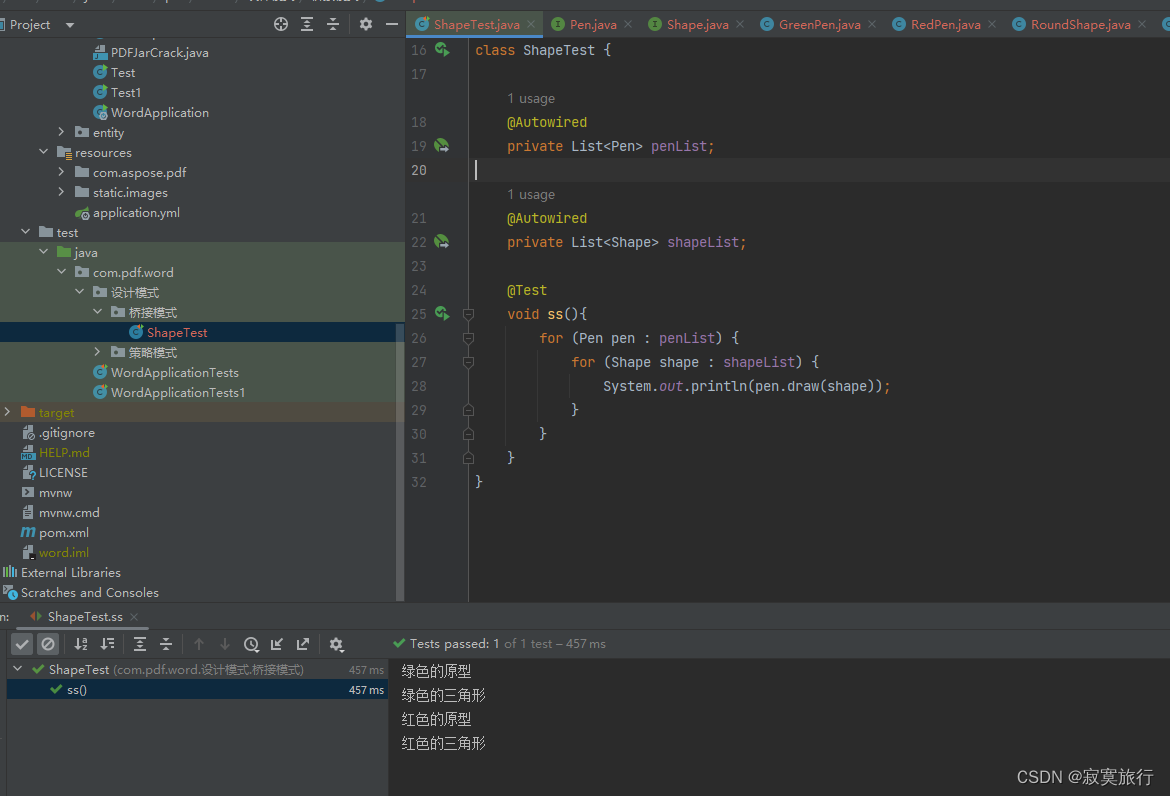Close the Pen.java tab
Screen dimensions: 1170x796
(628, 25)
